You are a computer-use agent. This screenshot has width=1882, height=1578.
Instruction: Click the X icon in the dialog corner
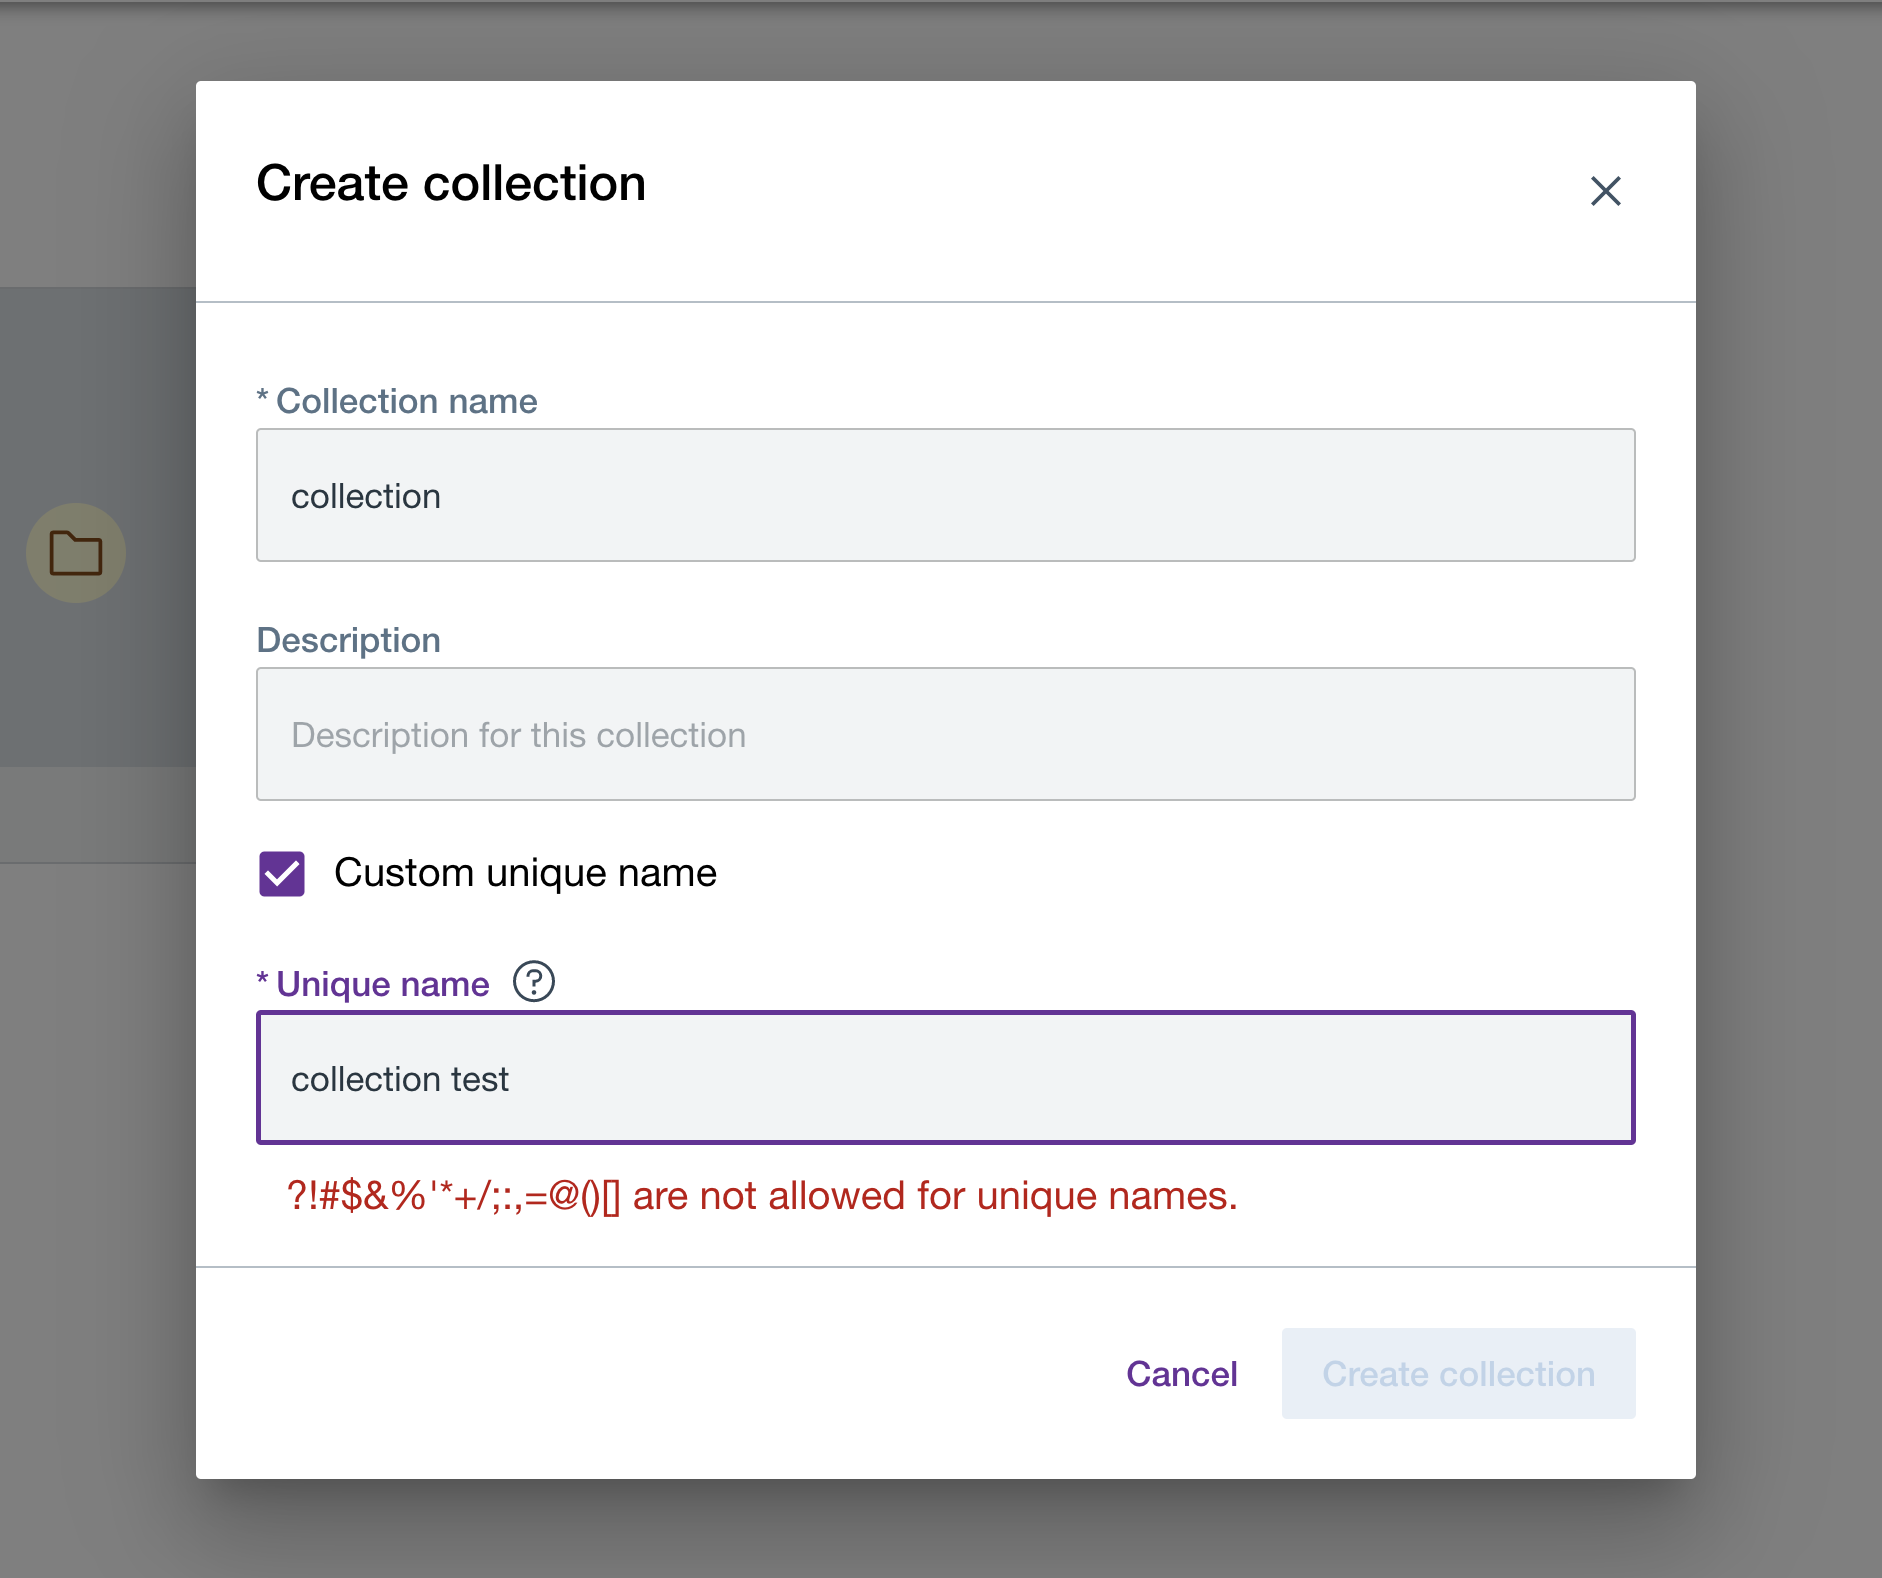(x=1606, y=190)
